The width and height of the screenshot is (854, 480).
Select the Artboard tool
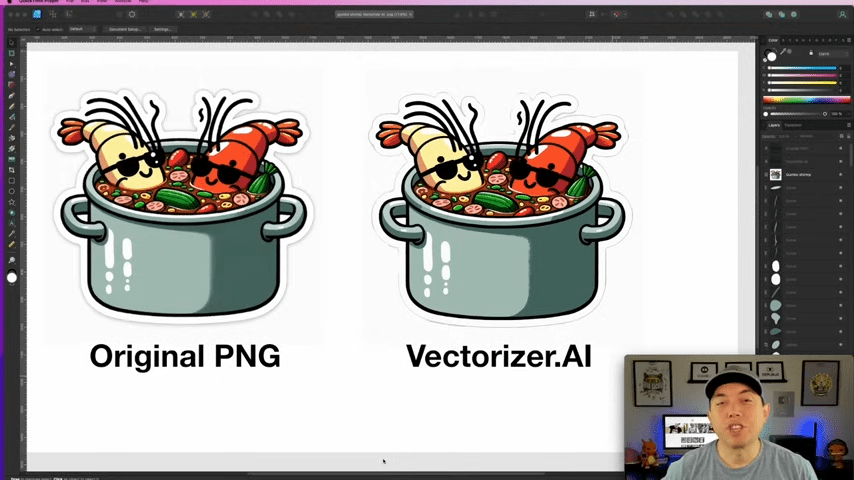(11, 53)
